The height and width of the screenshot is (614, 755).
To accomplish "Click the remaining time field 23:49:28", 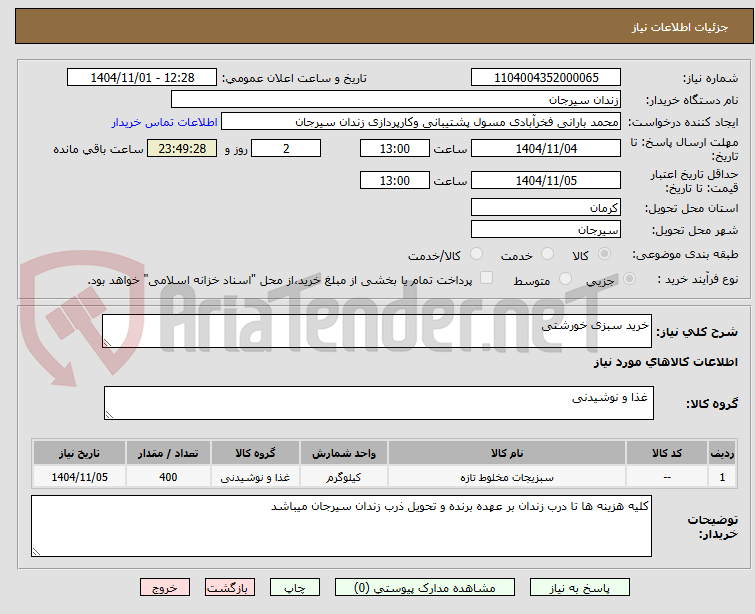I will pos(182,149).
